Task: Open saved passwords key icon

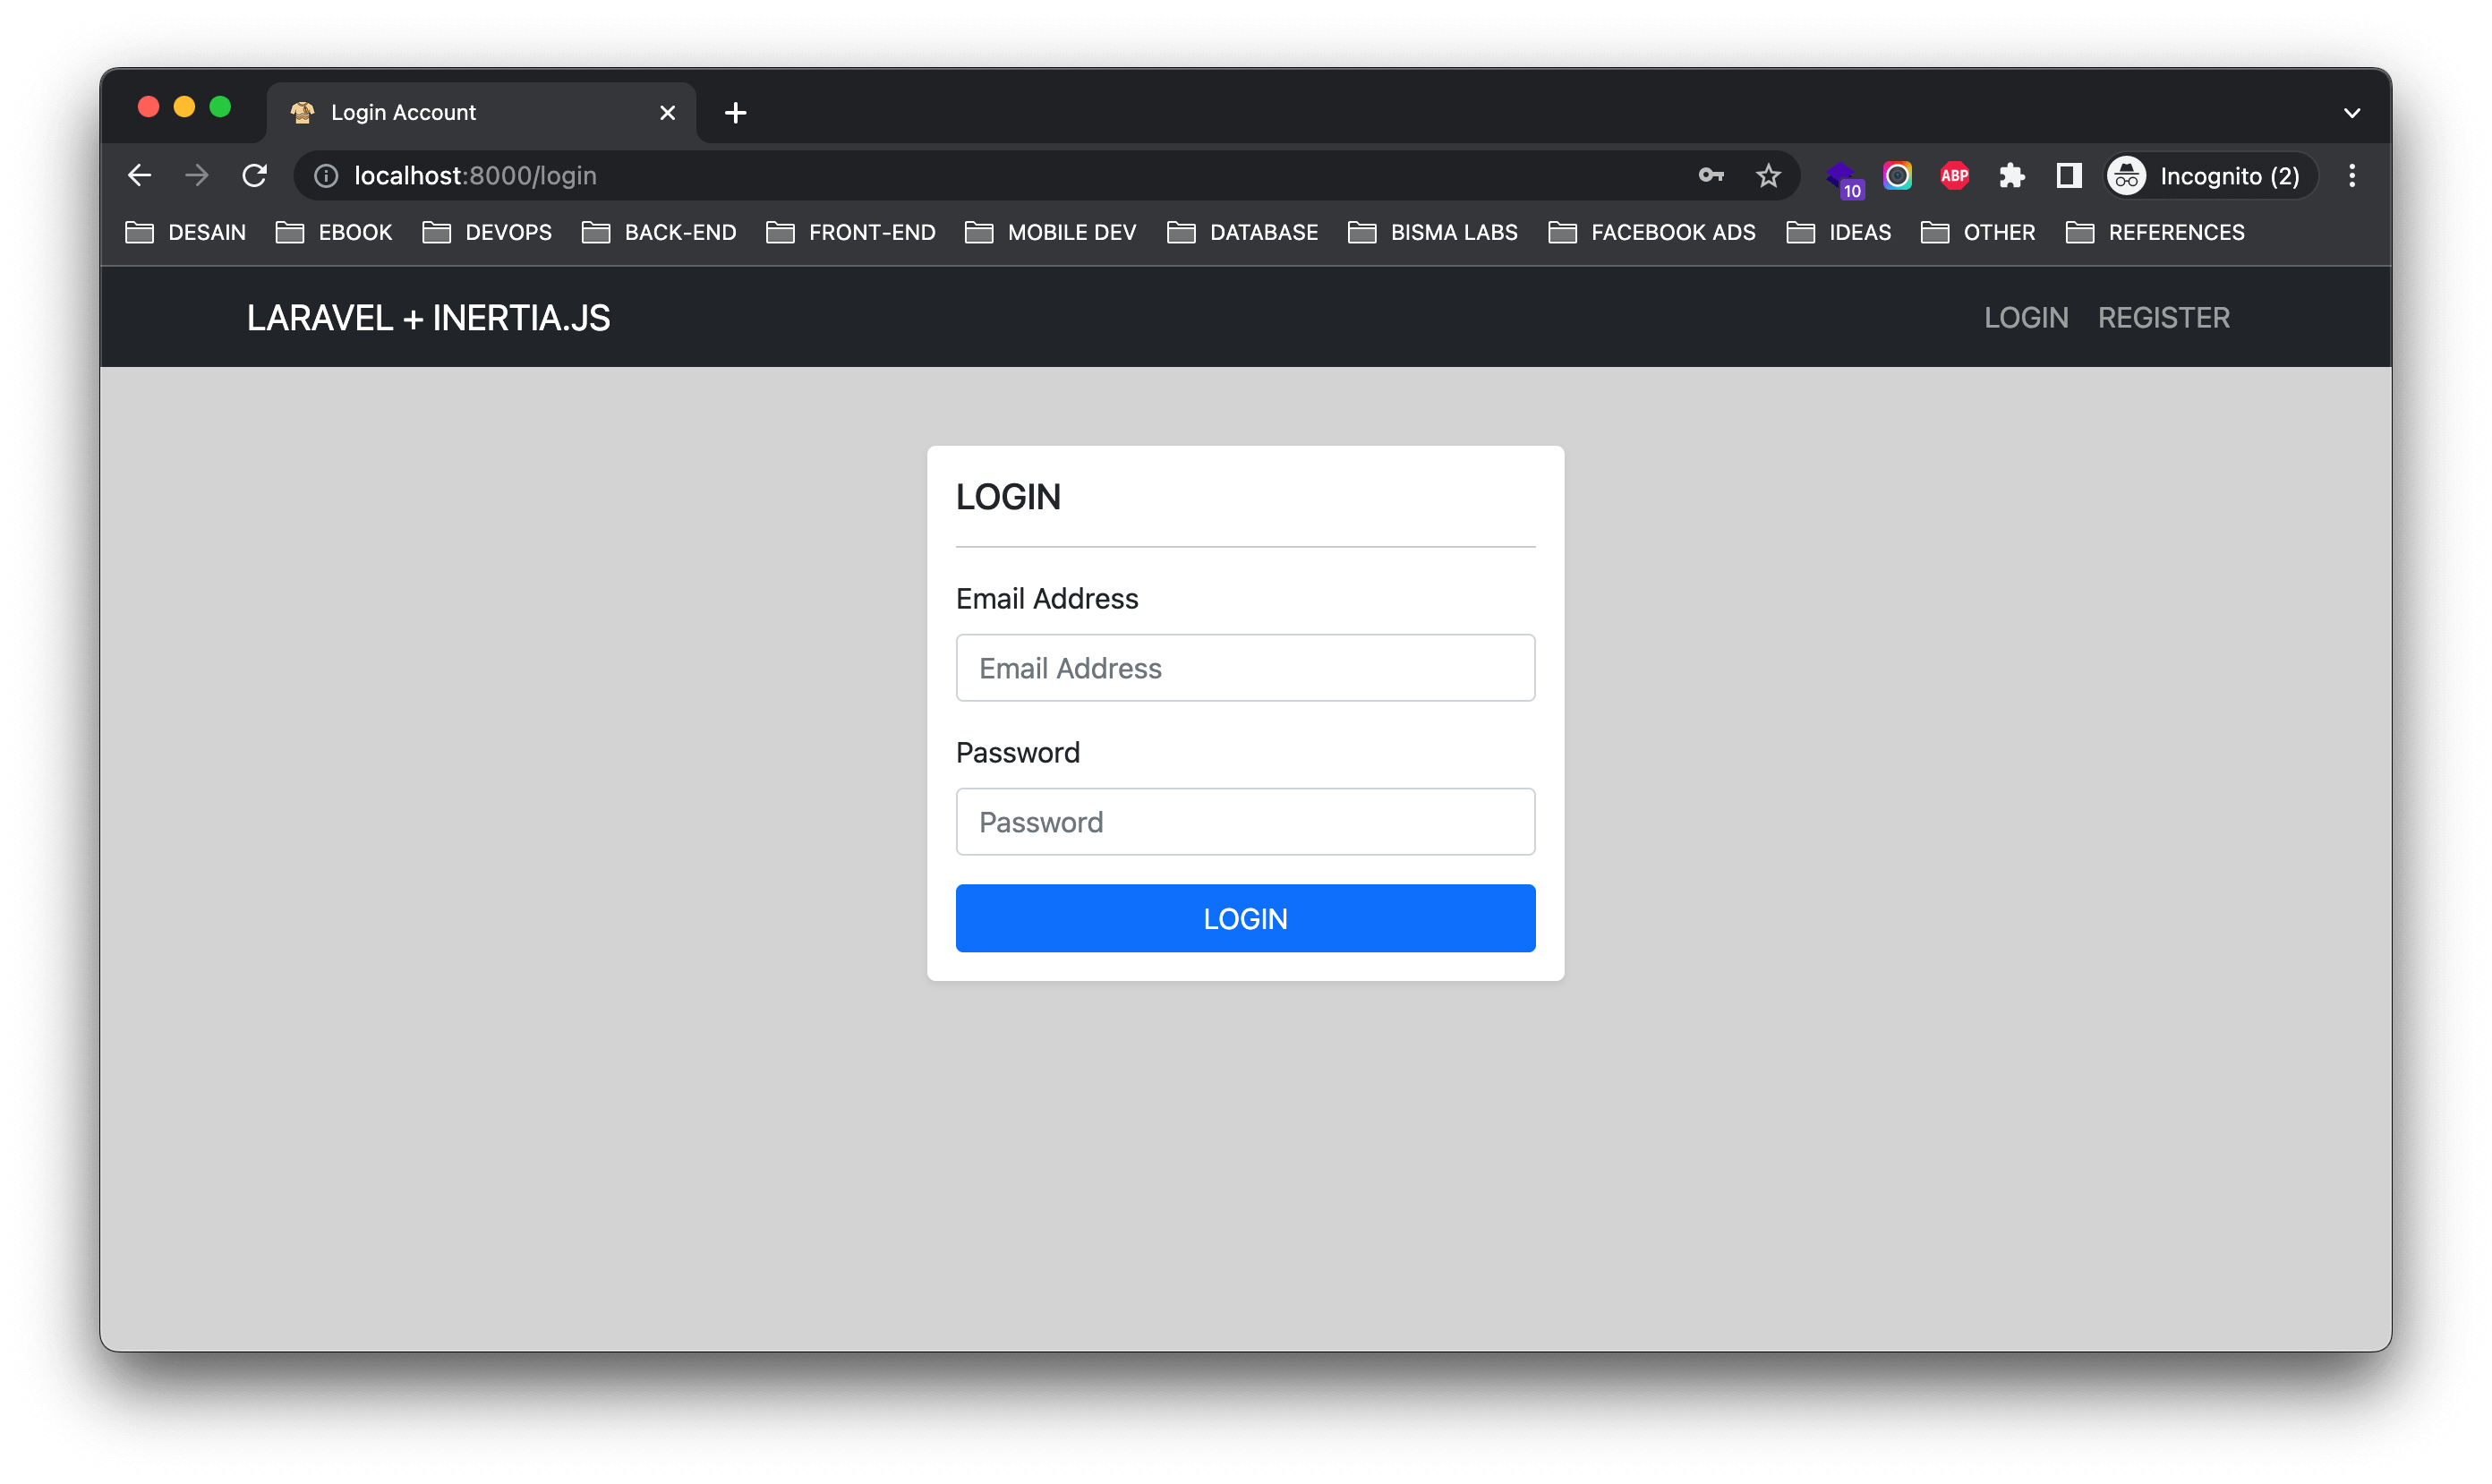Action: click(1711, 176)
